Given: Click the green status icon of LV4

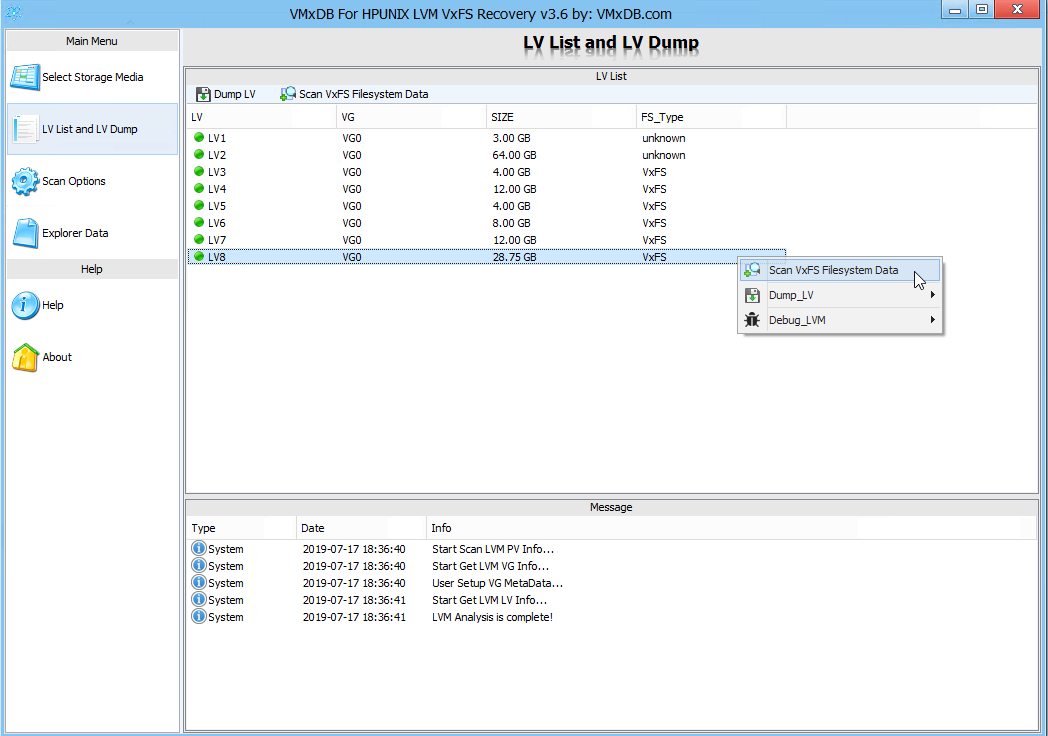Looking at the screenshot, I should (199, 189).
